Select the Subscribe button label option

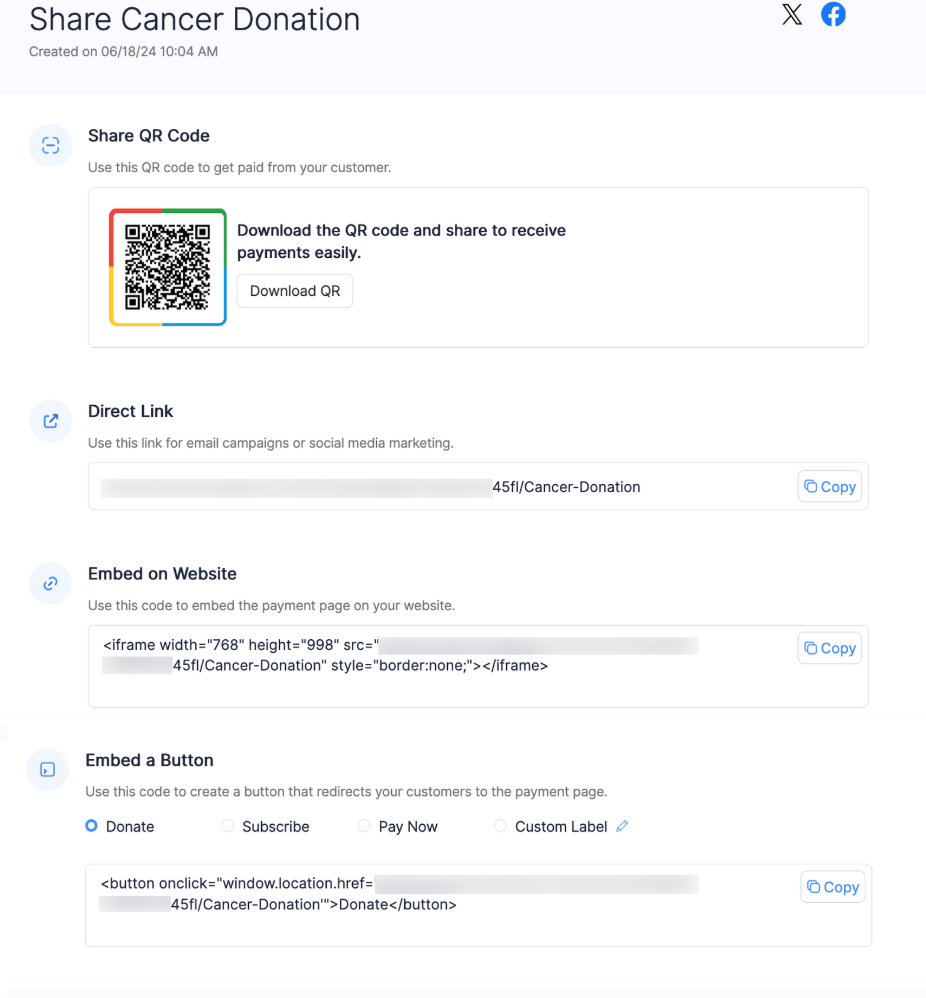225,826
